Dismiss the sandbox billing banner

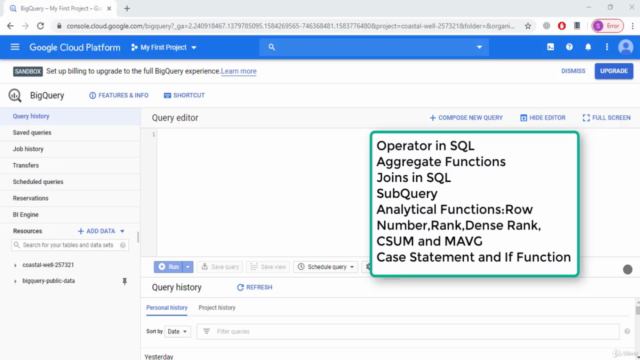(573, 71)
